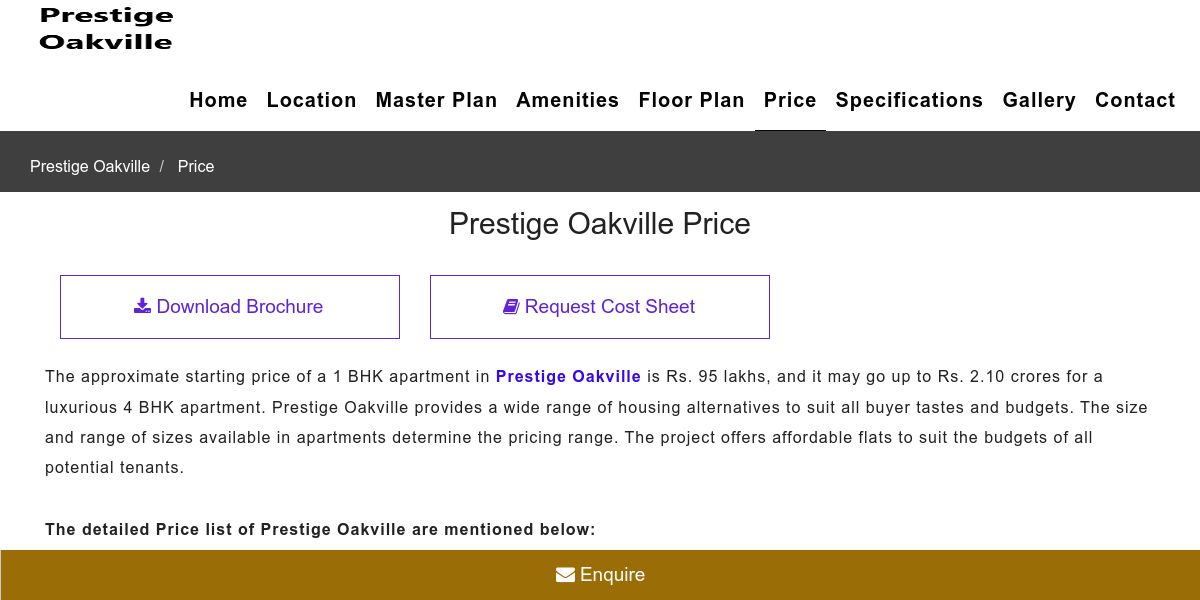1200x600 pixels.
Task: Go to the Location page
Action: click(x=311, y=100)
